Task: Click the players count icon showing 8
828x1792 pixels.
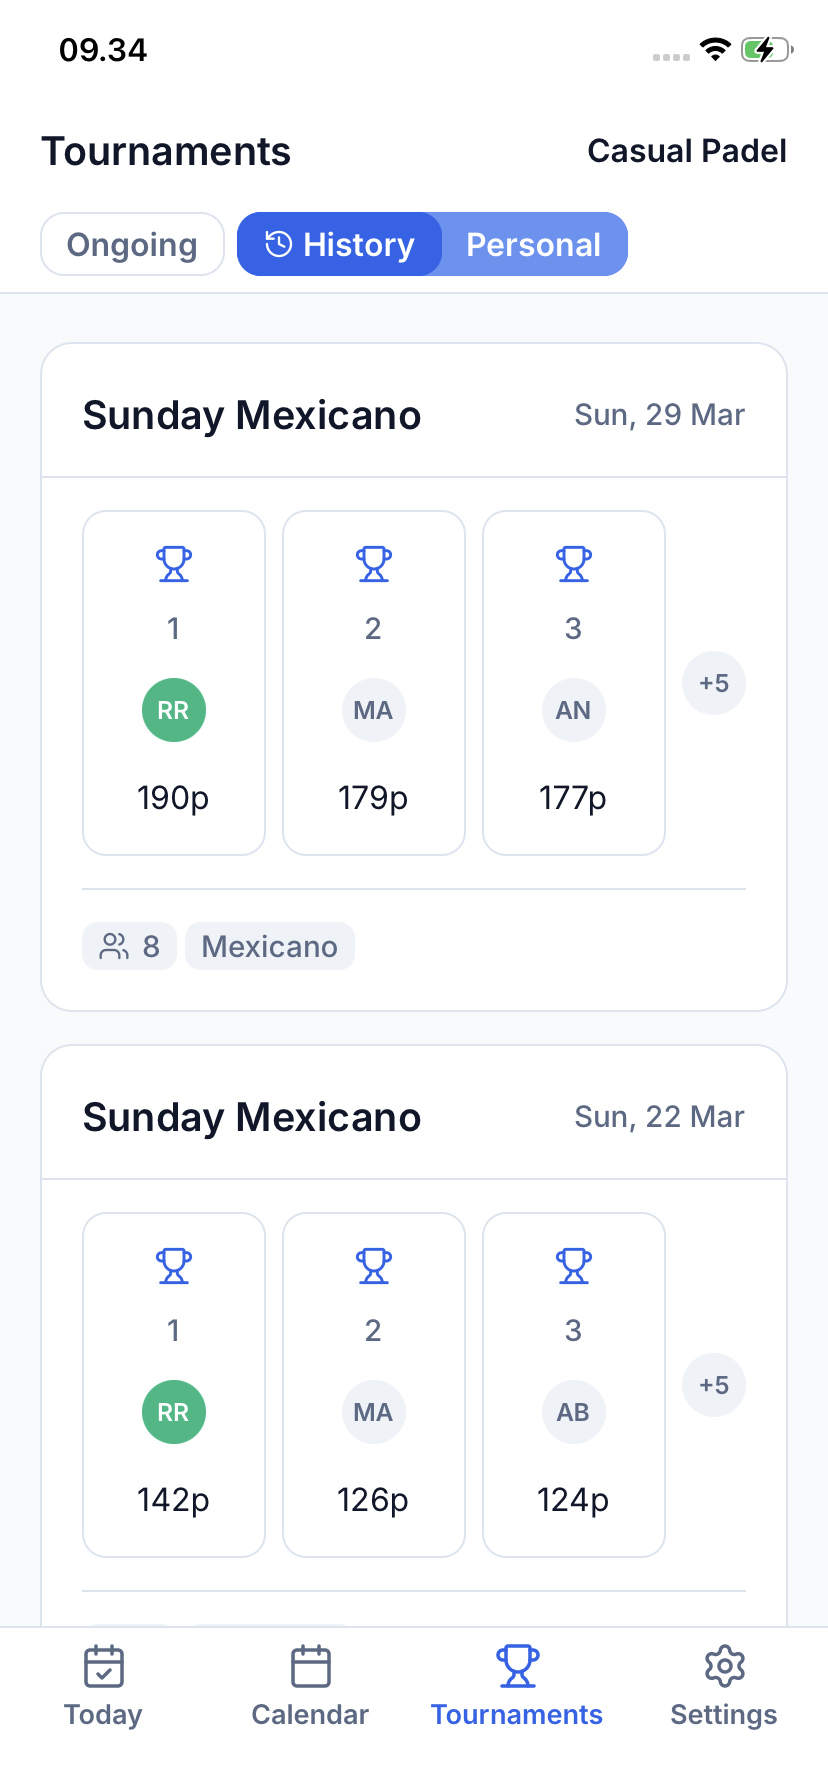Action: [x=115, y=946]
